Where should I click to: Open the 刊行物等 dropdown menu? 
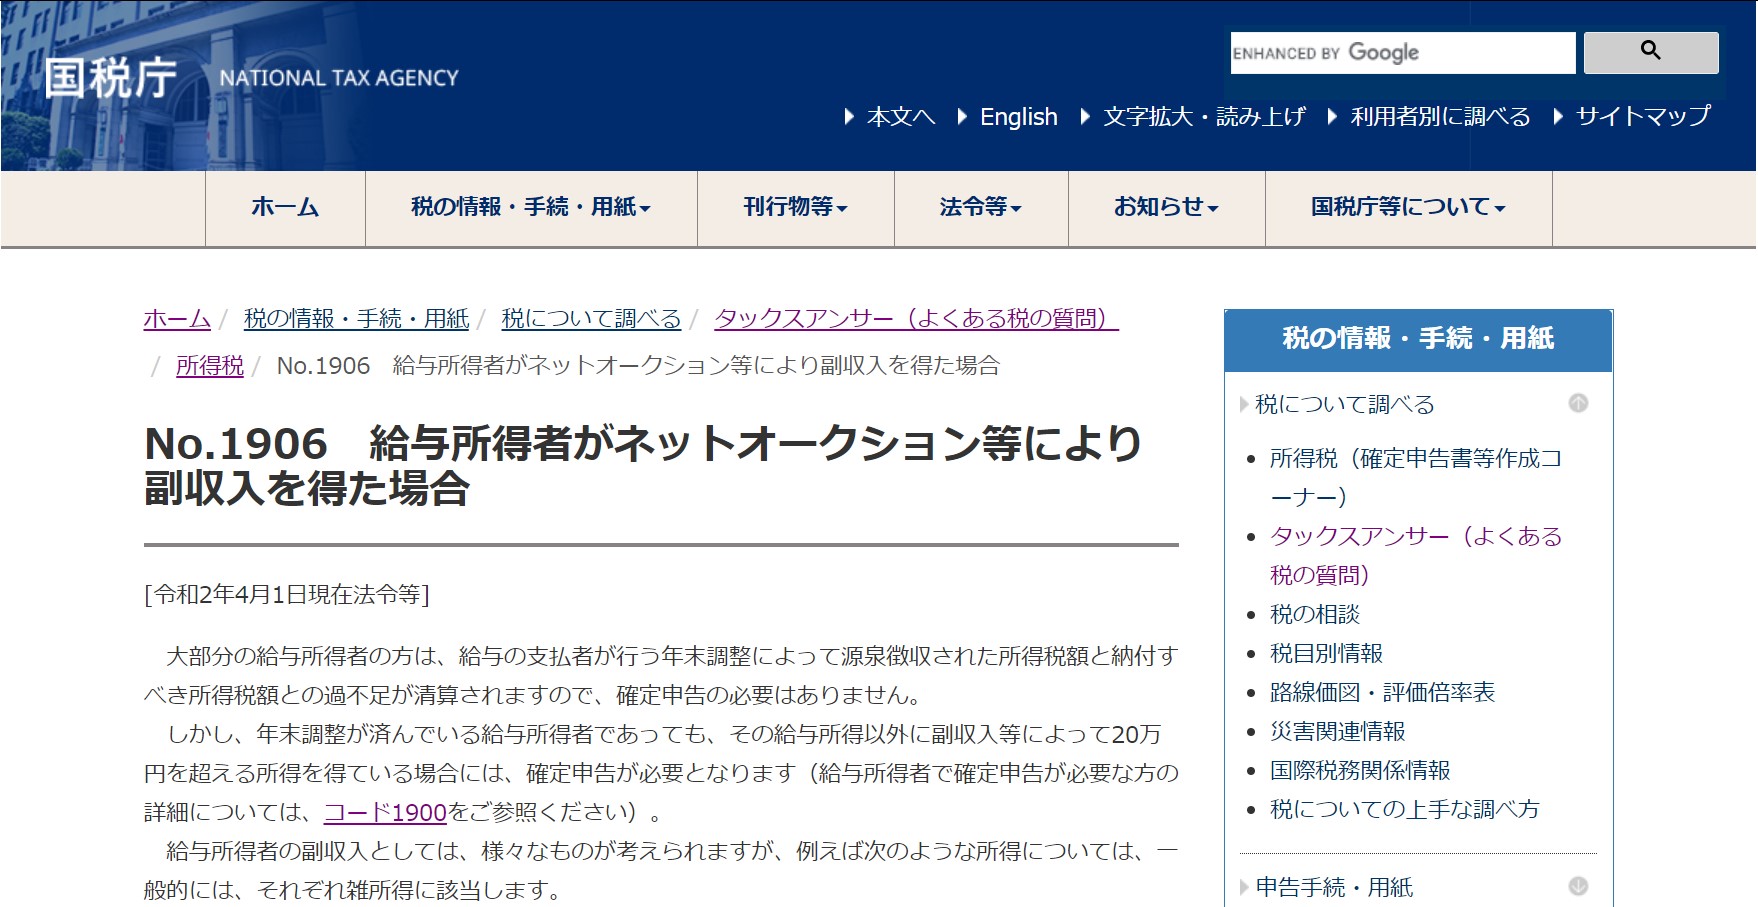(795, 207)
